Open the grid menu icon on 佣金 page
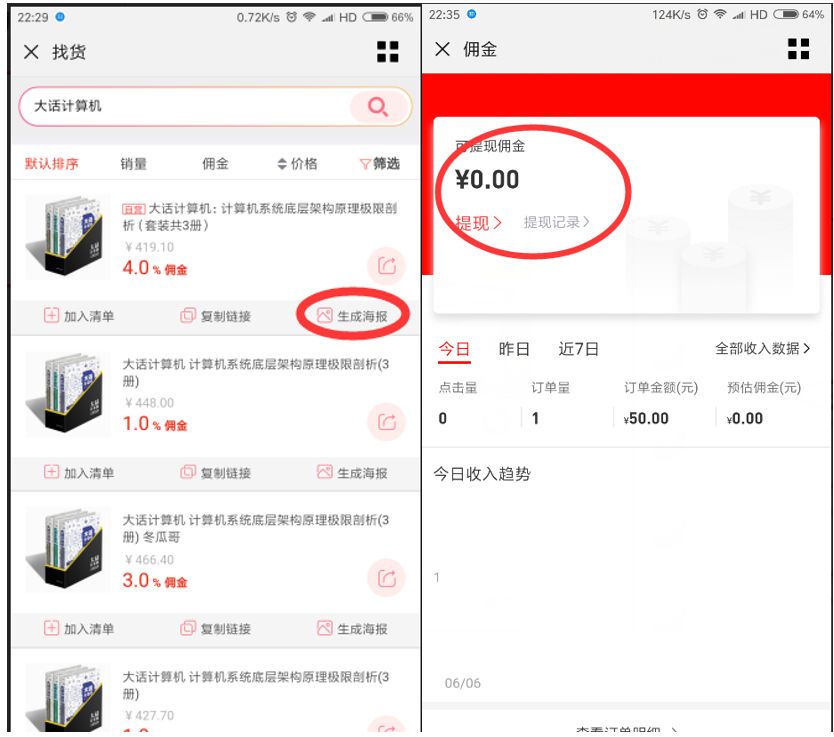The width and height of the screenshot is (834, 737). tap(798, 49)
